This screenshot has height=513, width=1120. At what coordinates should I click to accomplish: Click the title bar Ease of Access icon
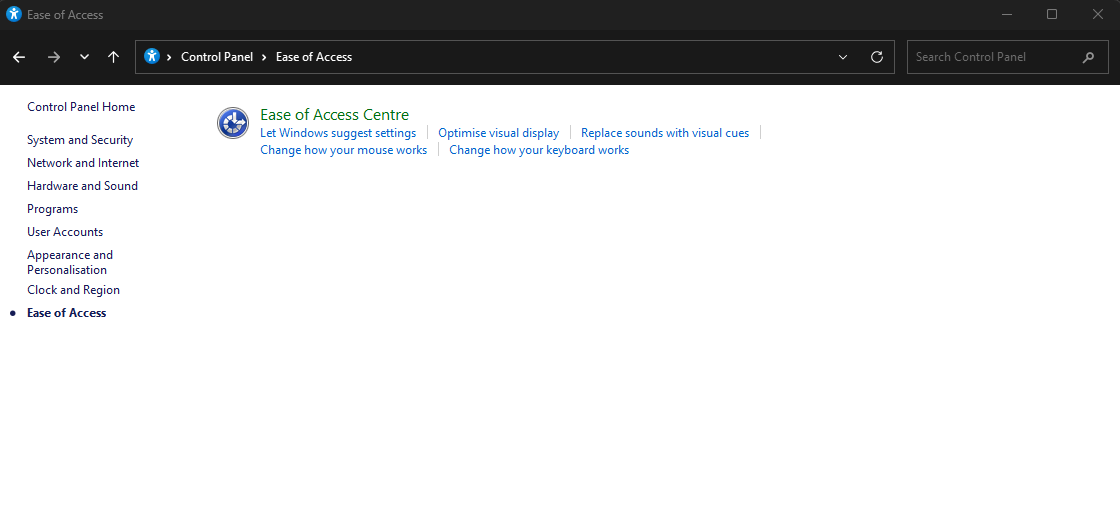click(14, 14)
